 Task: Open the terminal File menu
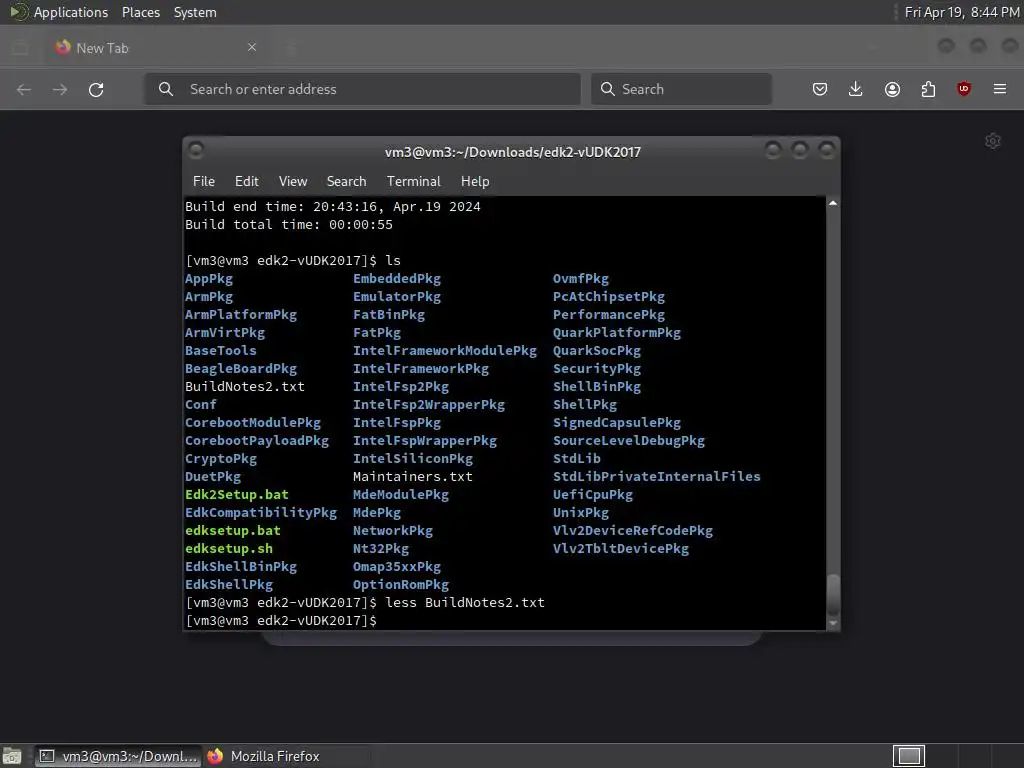(x=204, y=182)
